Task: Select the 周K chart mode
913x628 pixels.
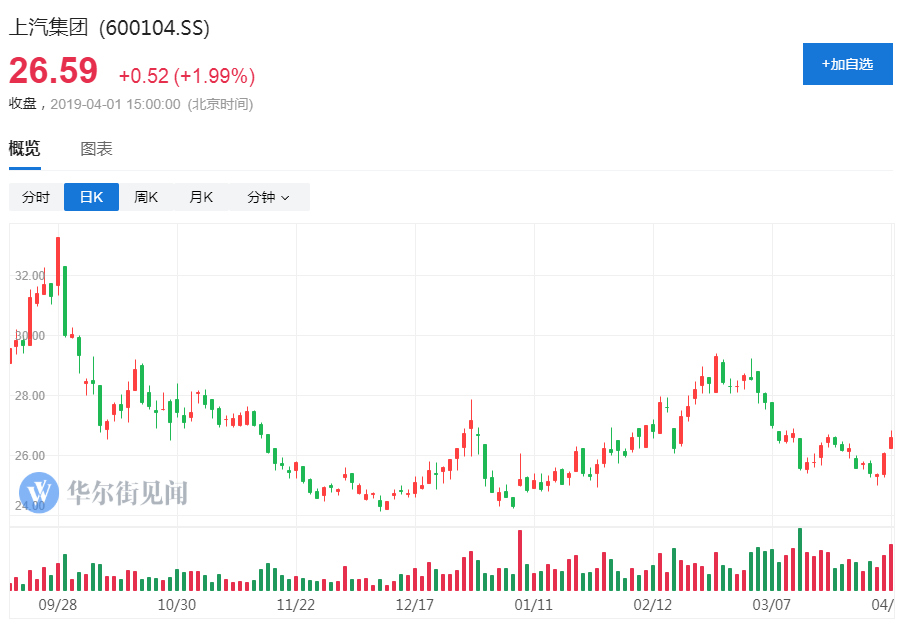Action: (x=146, y=197)
